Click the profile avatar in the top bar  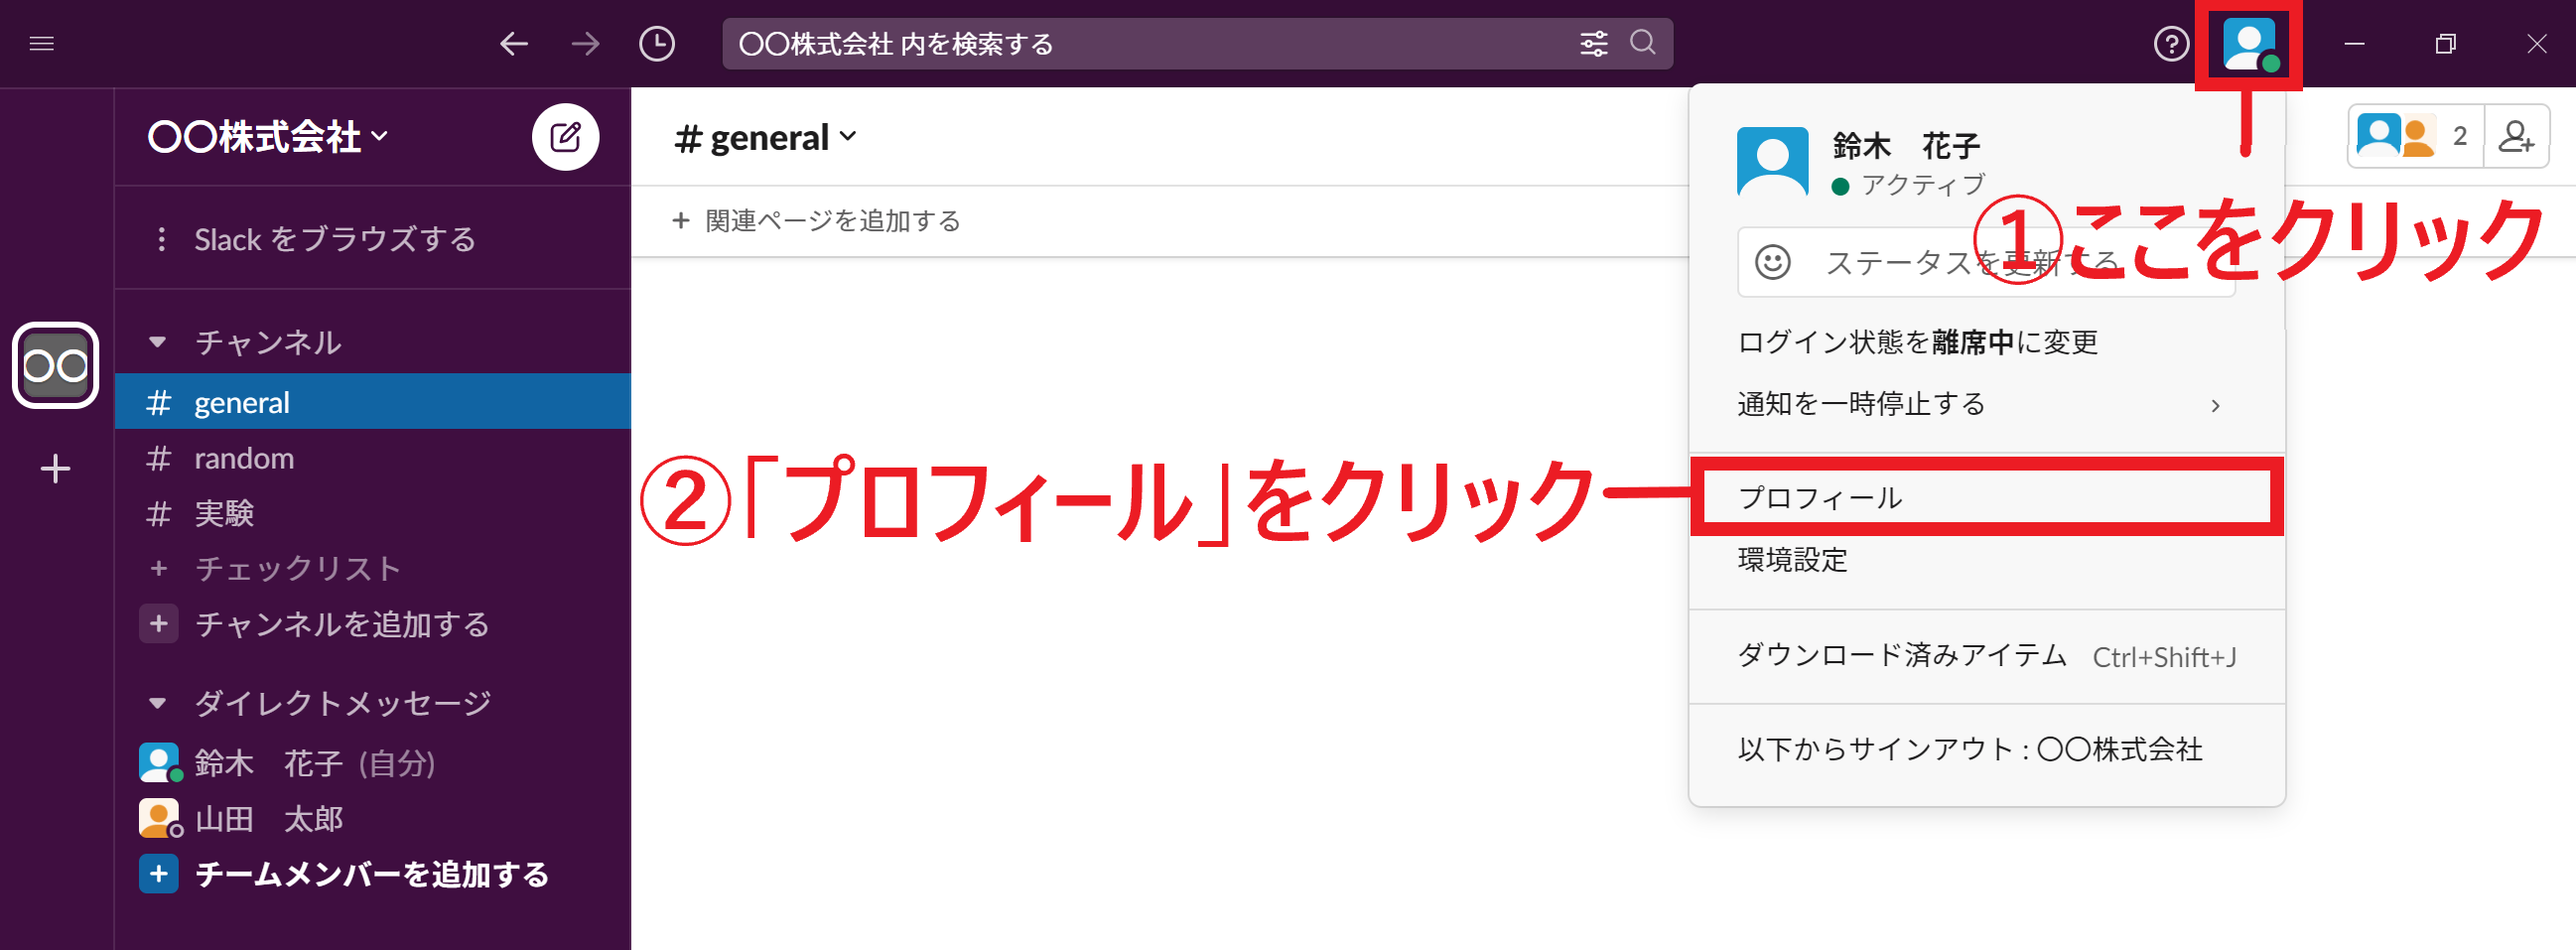[2250, 44]
